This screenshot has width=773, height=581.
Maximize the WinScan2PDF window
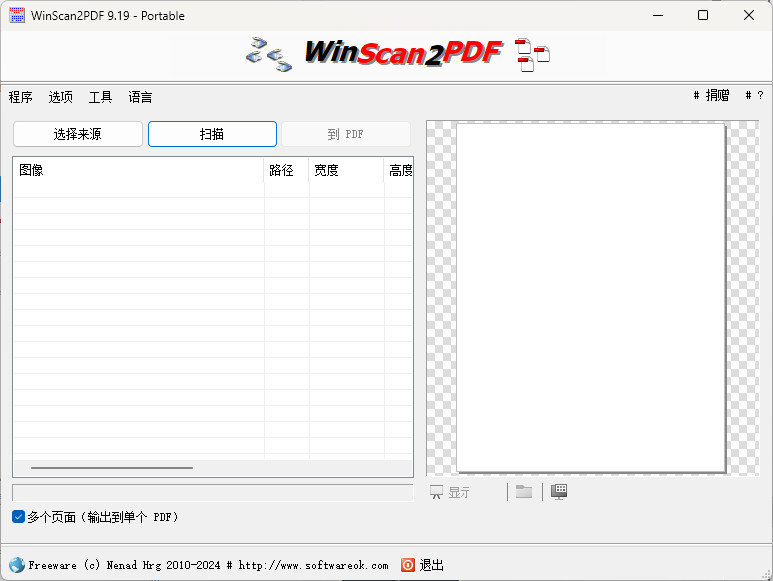point(703,15)
